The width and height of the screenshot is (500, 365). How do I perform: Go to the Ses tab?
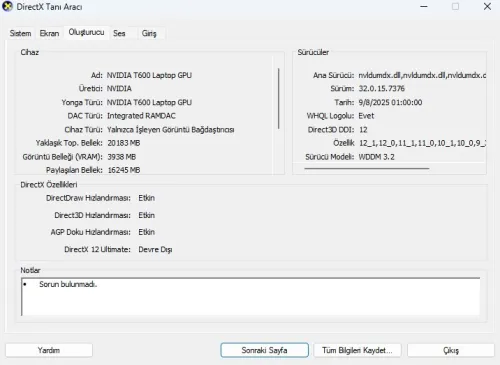point(119,33)
